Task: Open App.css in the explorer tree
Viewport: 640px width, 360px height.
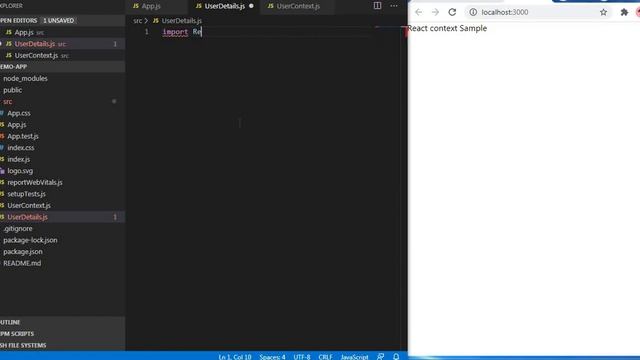Action: (x=62, y=113)
